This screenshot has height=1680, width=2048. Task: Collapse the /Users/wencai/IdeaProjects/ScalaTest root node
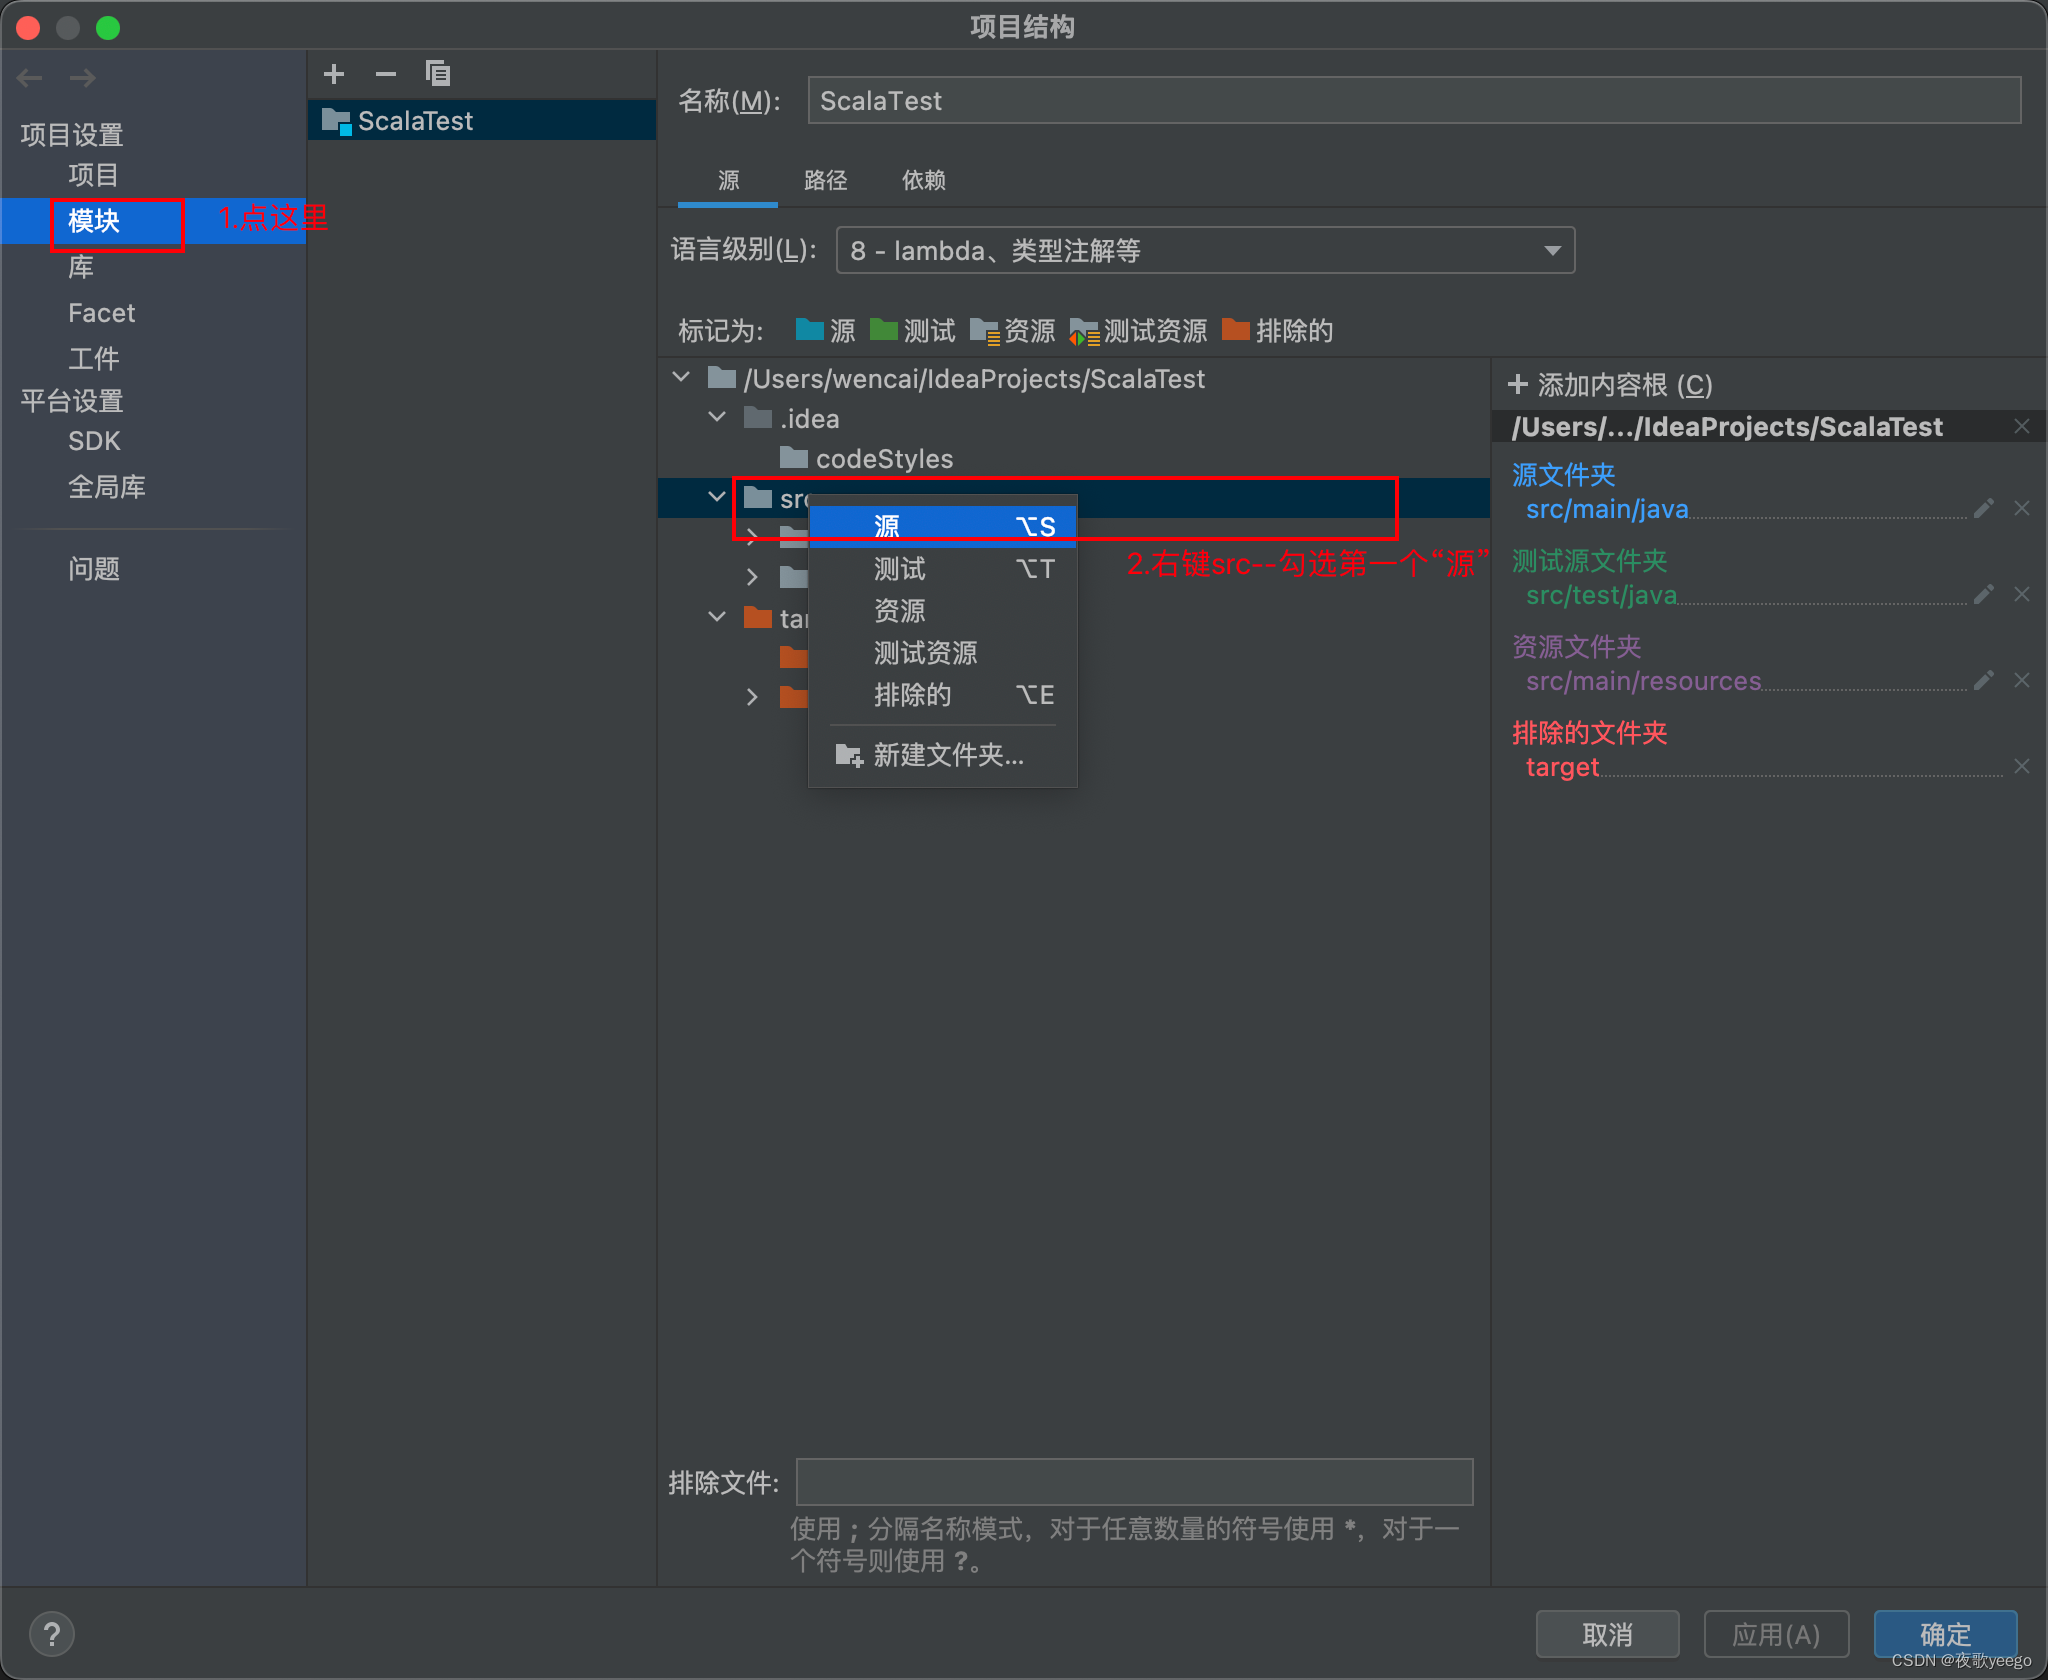(682, 378)
